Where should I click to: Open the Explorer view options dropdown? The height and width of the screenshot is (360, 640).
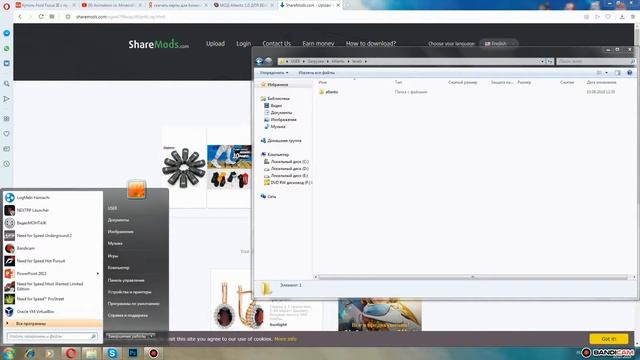[x=606, y=73]
